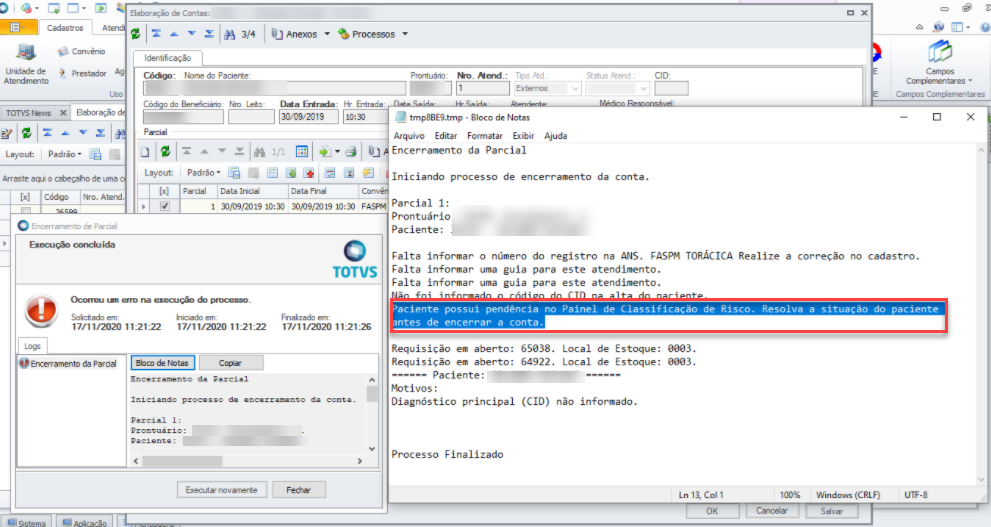Go to last record in Elaboração de Contas

(x=209, y=34)
